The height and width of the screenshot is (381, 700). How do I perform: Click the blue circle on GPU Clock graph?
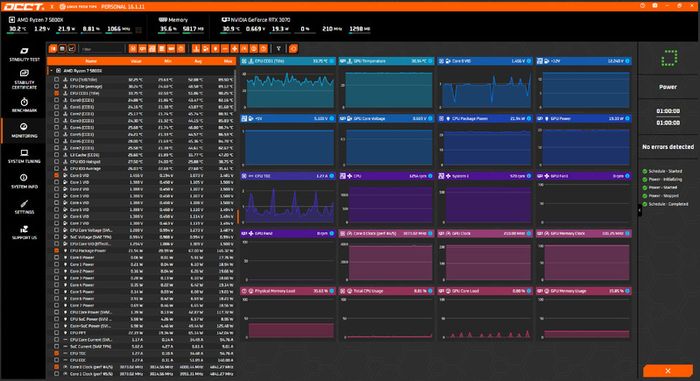tap(529, 233)
